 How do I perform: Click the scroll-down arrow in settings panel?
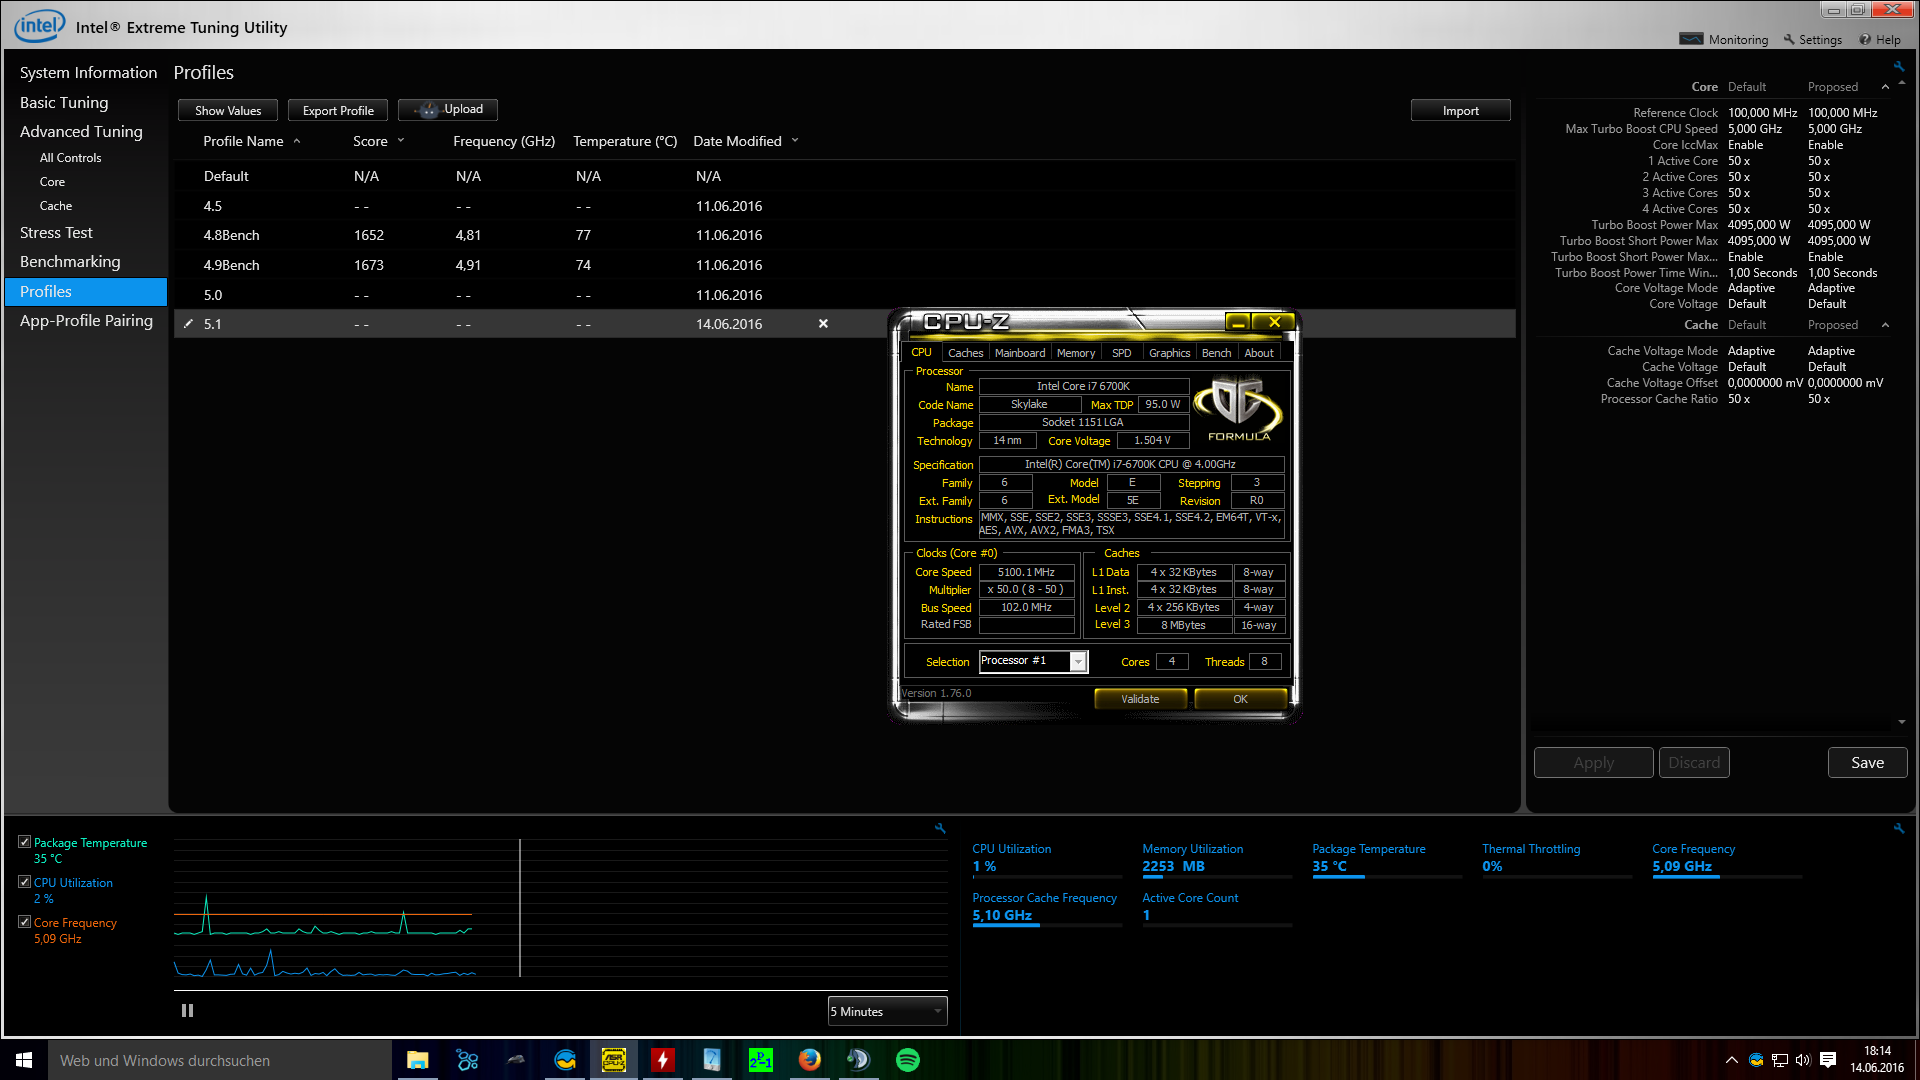pyautogui.click(x=1902, y=722)
